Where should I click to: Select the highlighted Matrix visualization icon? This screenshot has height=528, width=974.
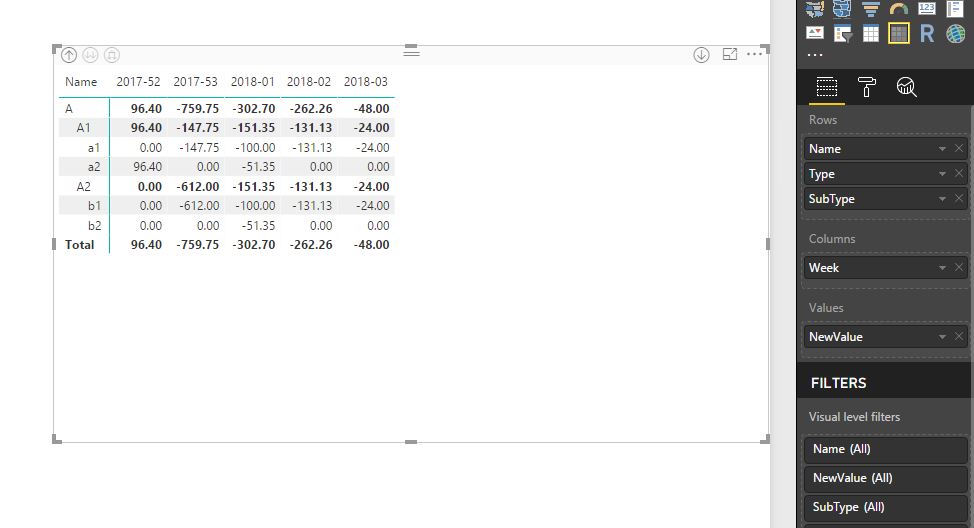(x=898, y=34)
